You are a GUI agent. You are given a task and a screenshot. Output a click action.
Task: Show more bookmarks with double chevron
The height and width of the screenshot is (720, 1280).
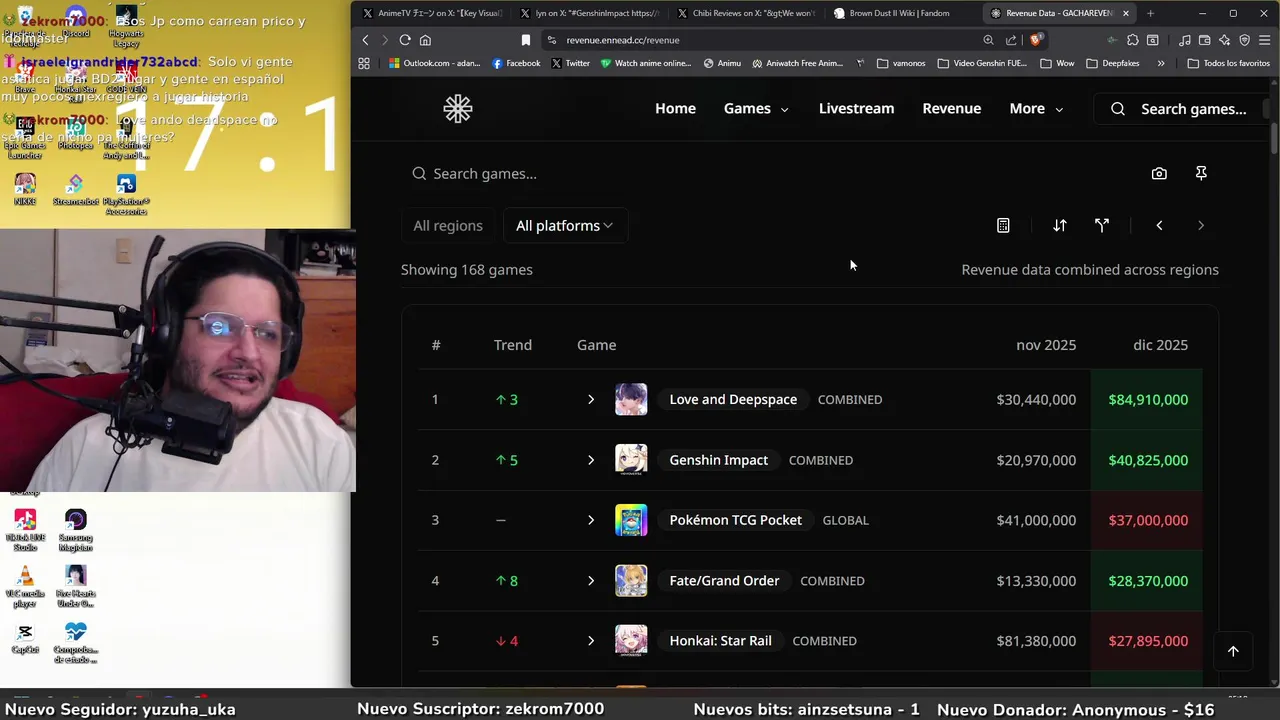pos(1160,63)
